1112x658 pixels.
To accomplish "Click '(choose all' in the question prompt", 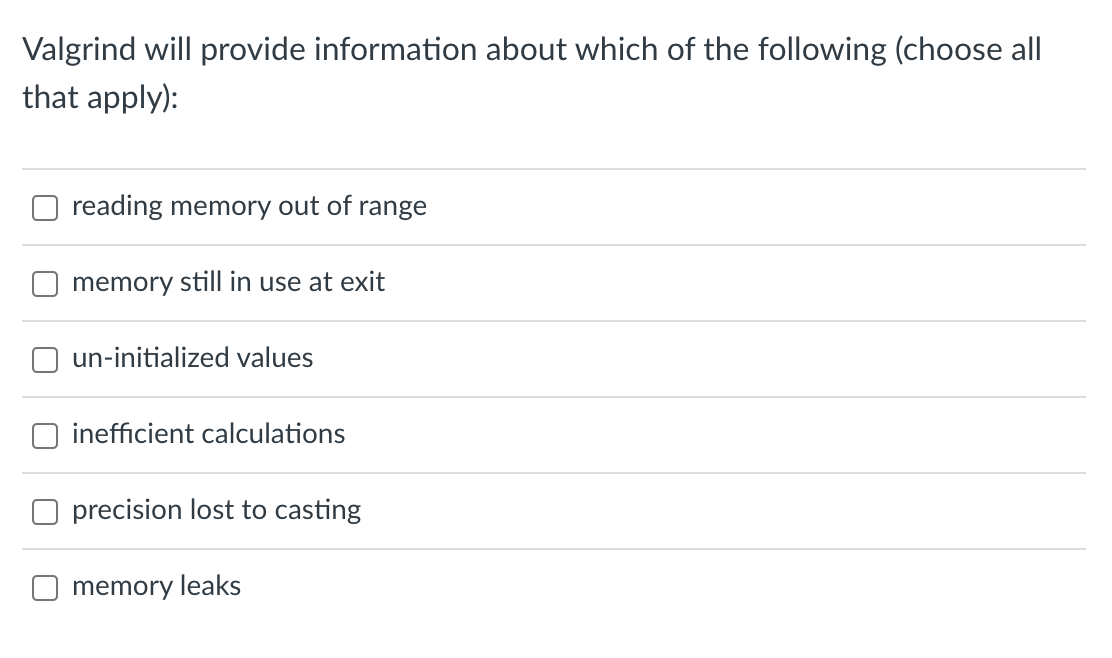I will (x=964, y=50).
